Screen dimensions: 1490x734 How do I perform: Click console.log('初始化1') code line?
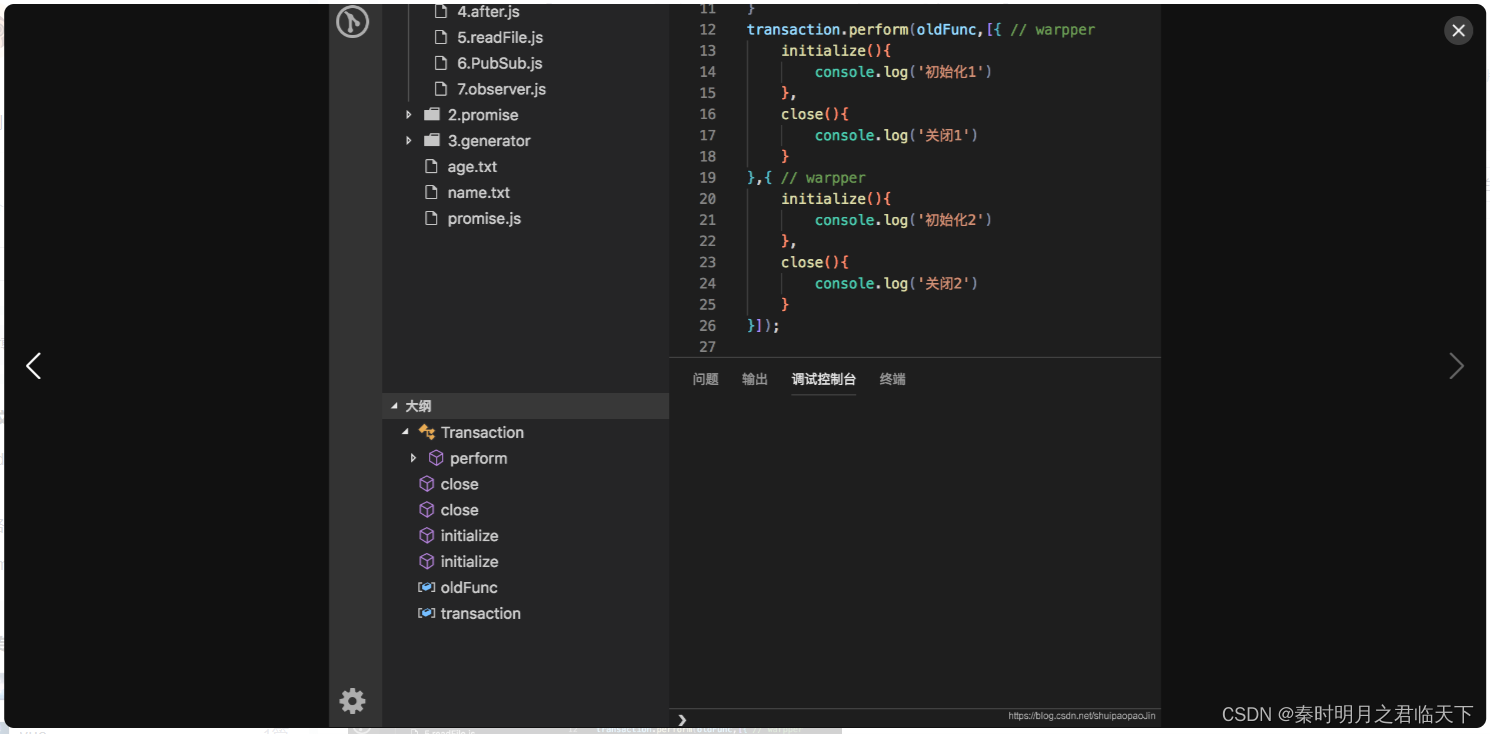click(903, 72)
